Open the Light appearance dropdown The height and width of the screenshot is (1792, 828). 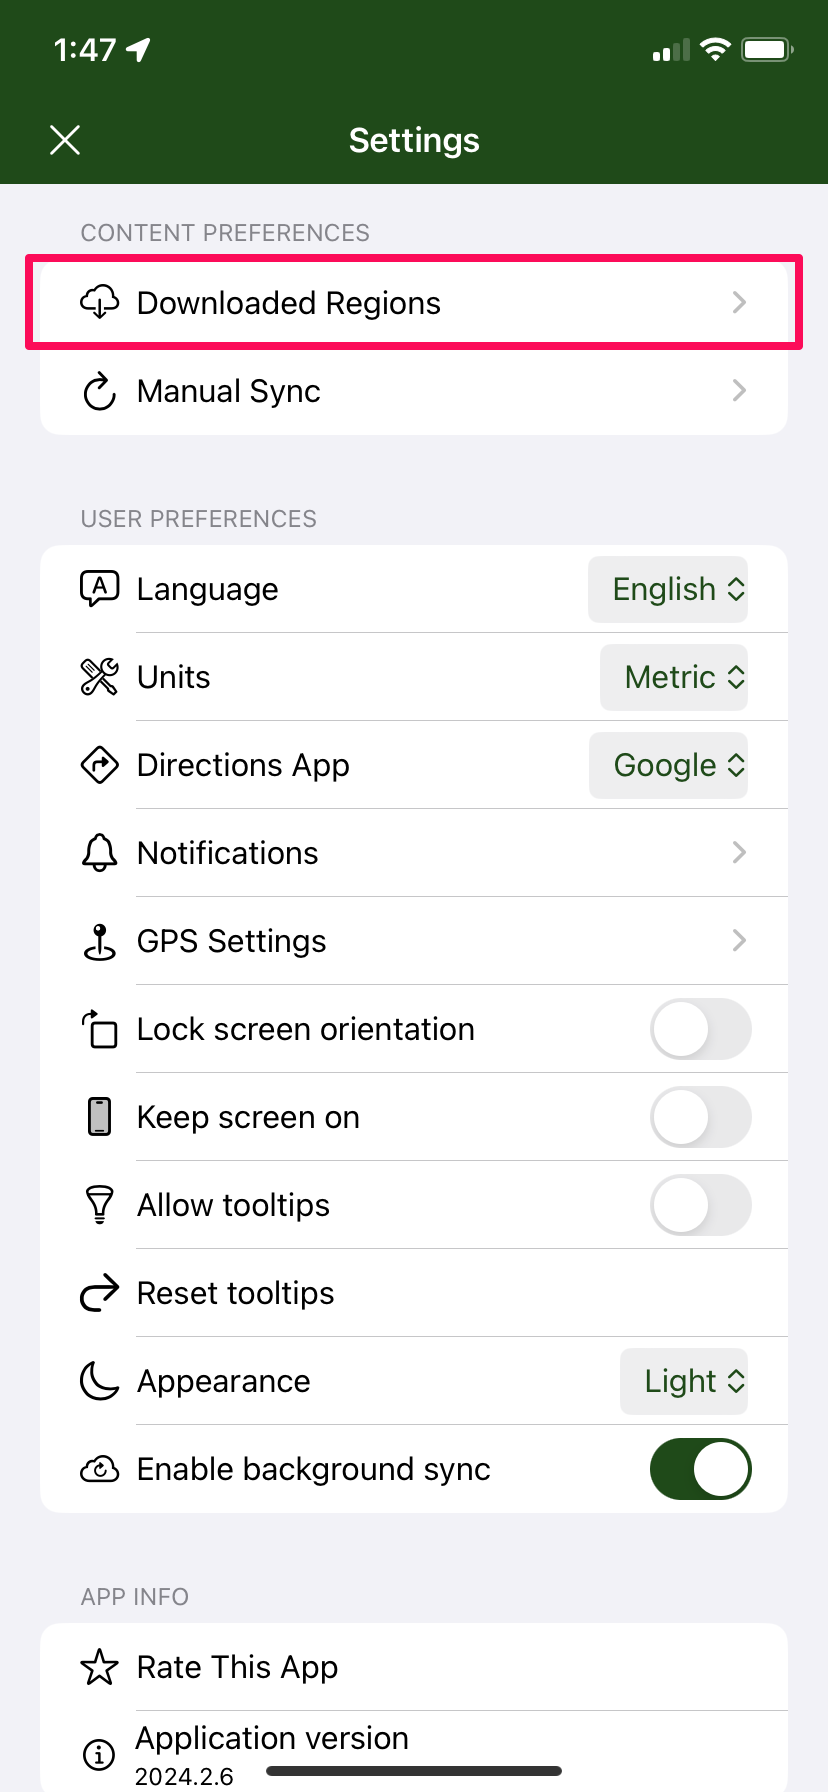point(684,1381)
